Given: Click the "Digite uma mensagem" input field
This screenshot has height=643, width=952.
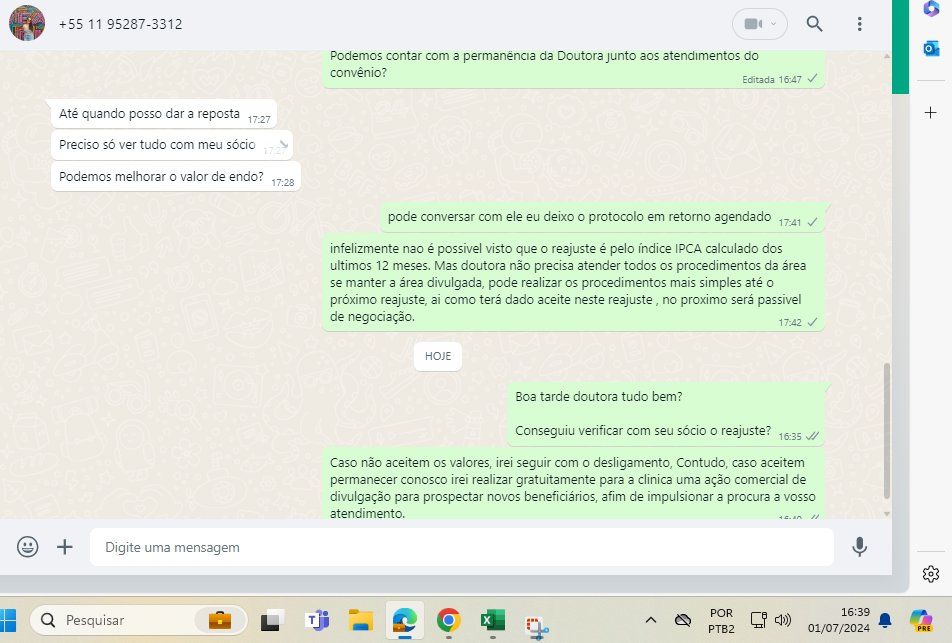Looking at the screenshot, I should pyautogui.click(x=460, y=547).
